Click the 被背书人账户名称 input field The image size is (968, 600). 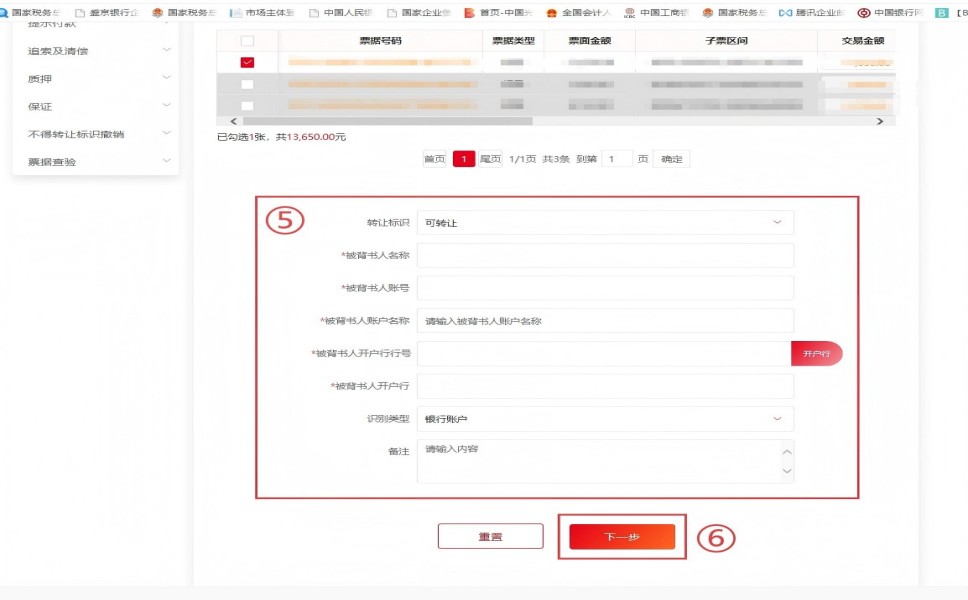(x=605, y=321)
